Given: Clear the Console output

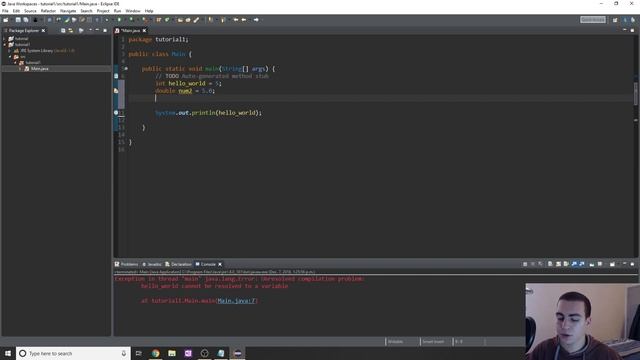Looking at the screenshot, I should (550, 264).
